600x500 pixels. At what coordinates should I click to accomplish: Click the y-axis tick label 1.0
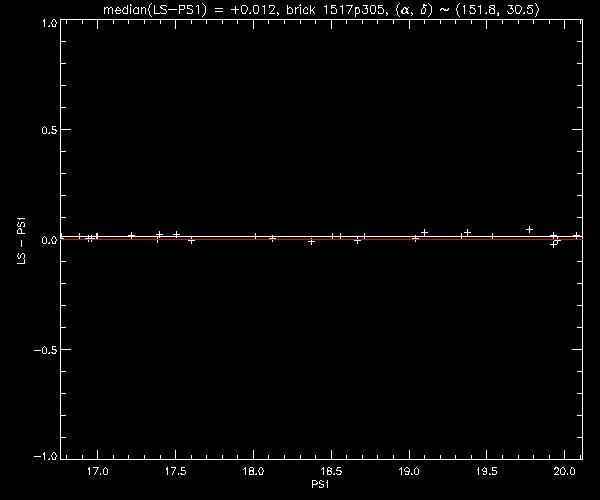tap(49, 23)
